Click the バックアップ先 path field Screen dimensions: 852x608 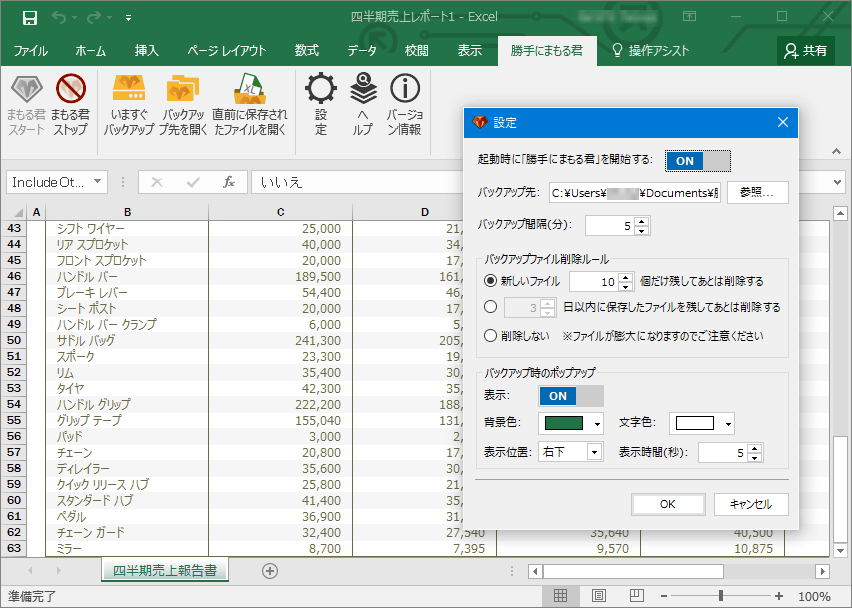tap(635, 193)
